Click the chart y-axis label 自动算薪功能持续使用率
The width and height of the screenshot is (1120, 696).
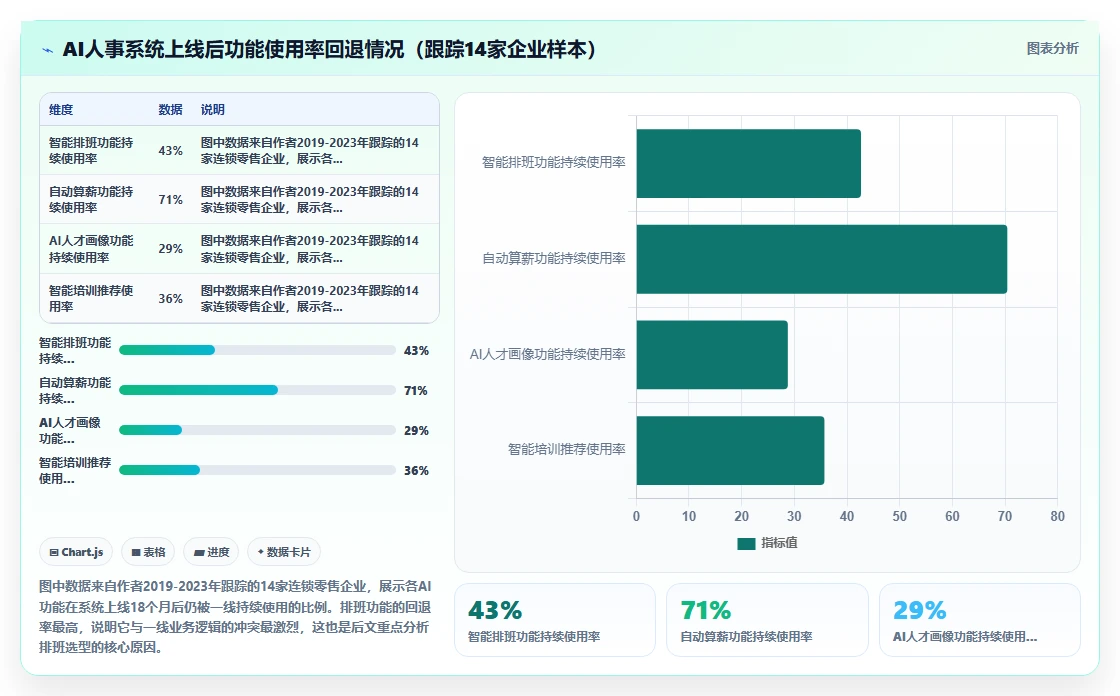coord(554,258)
